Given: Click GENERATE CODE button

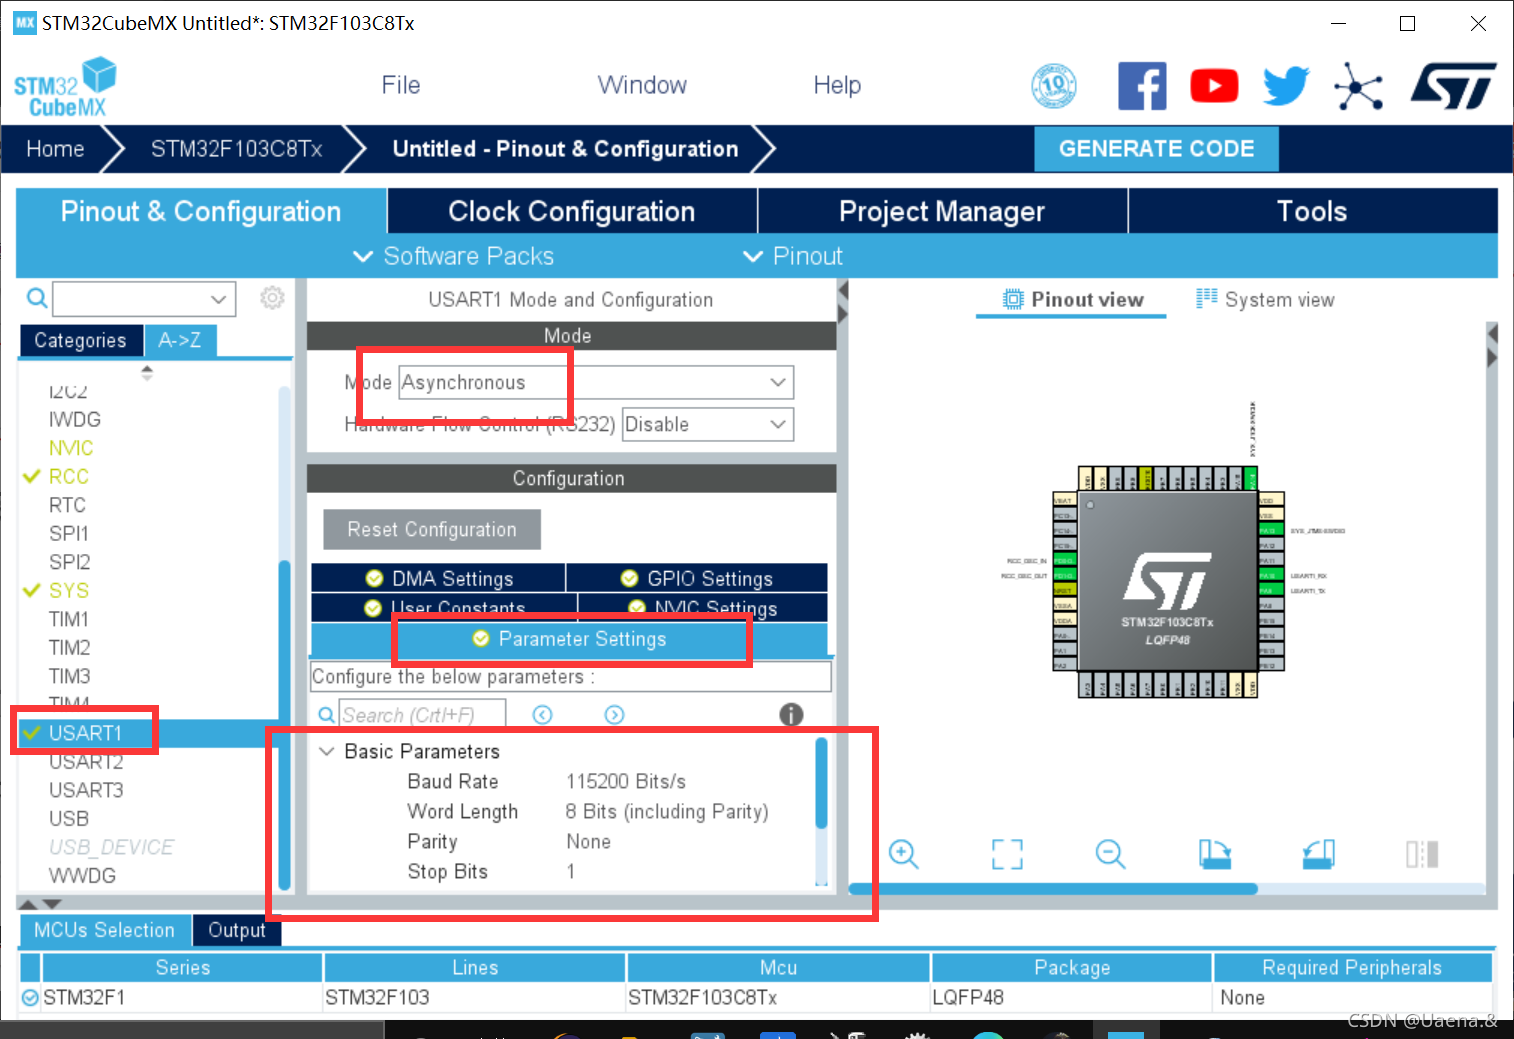Looking at the screenshot, I should 1156,148.
